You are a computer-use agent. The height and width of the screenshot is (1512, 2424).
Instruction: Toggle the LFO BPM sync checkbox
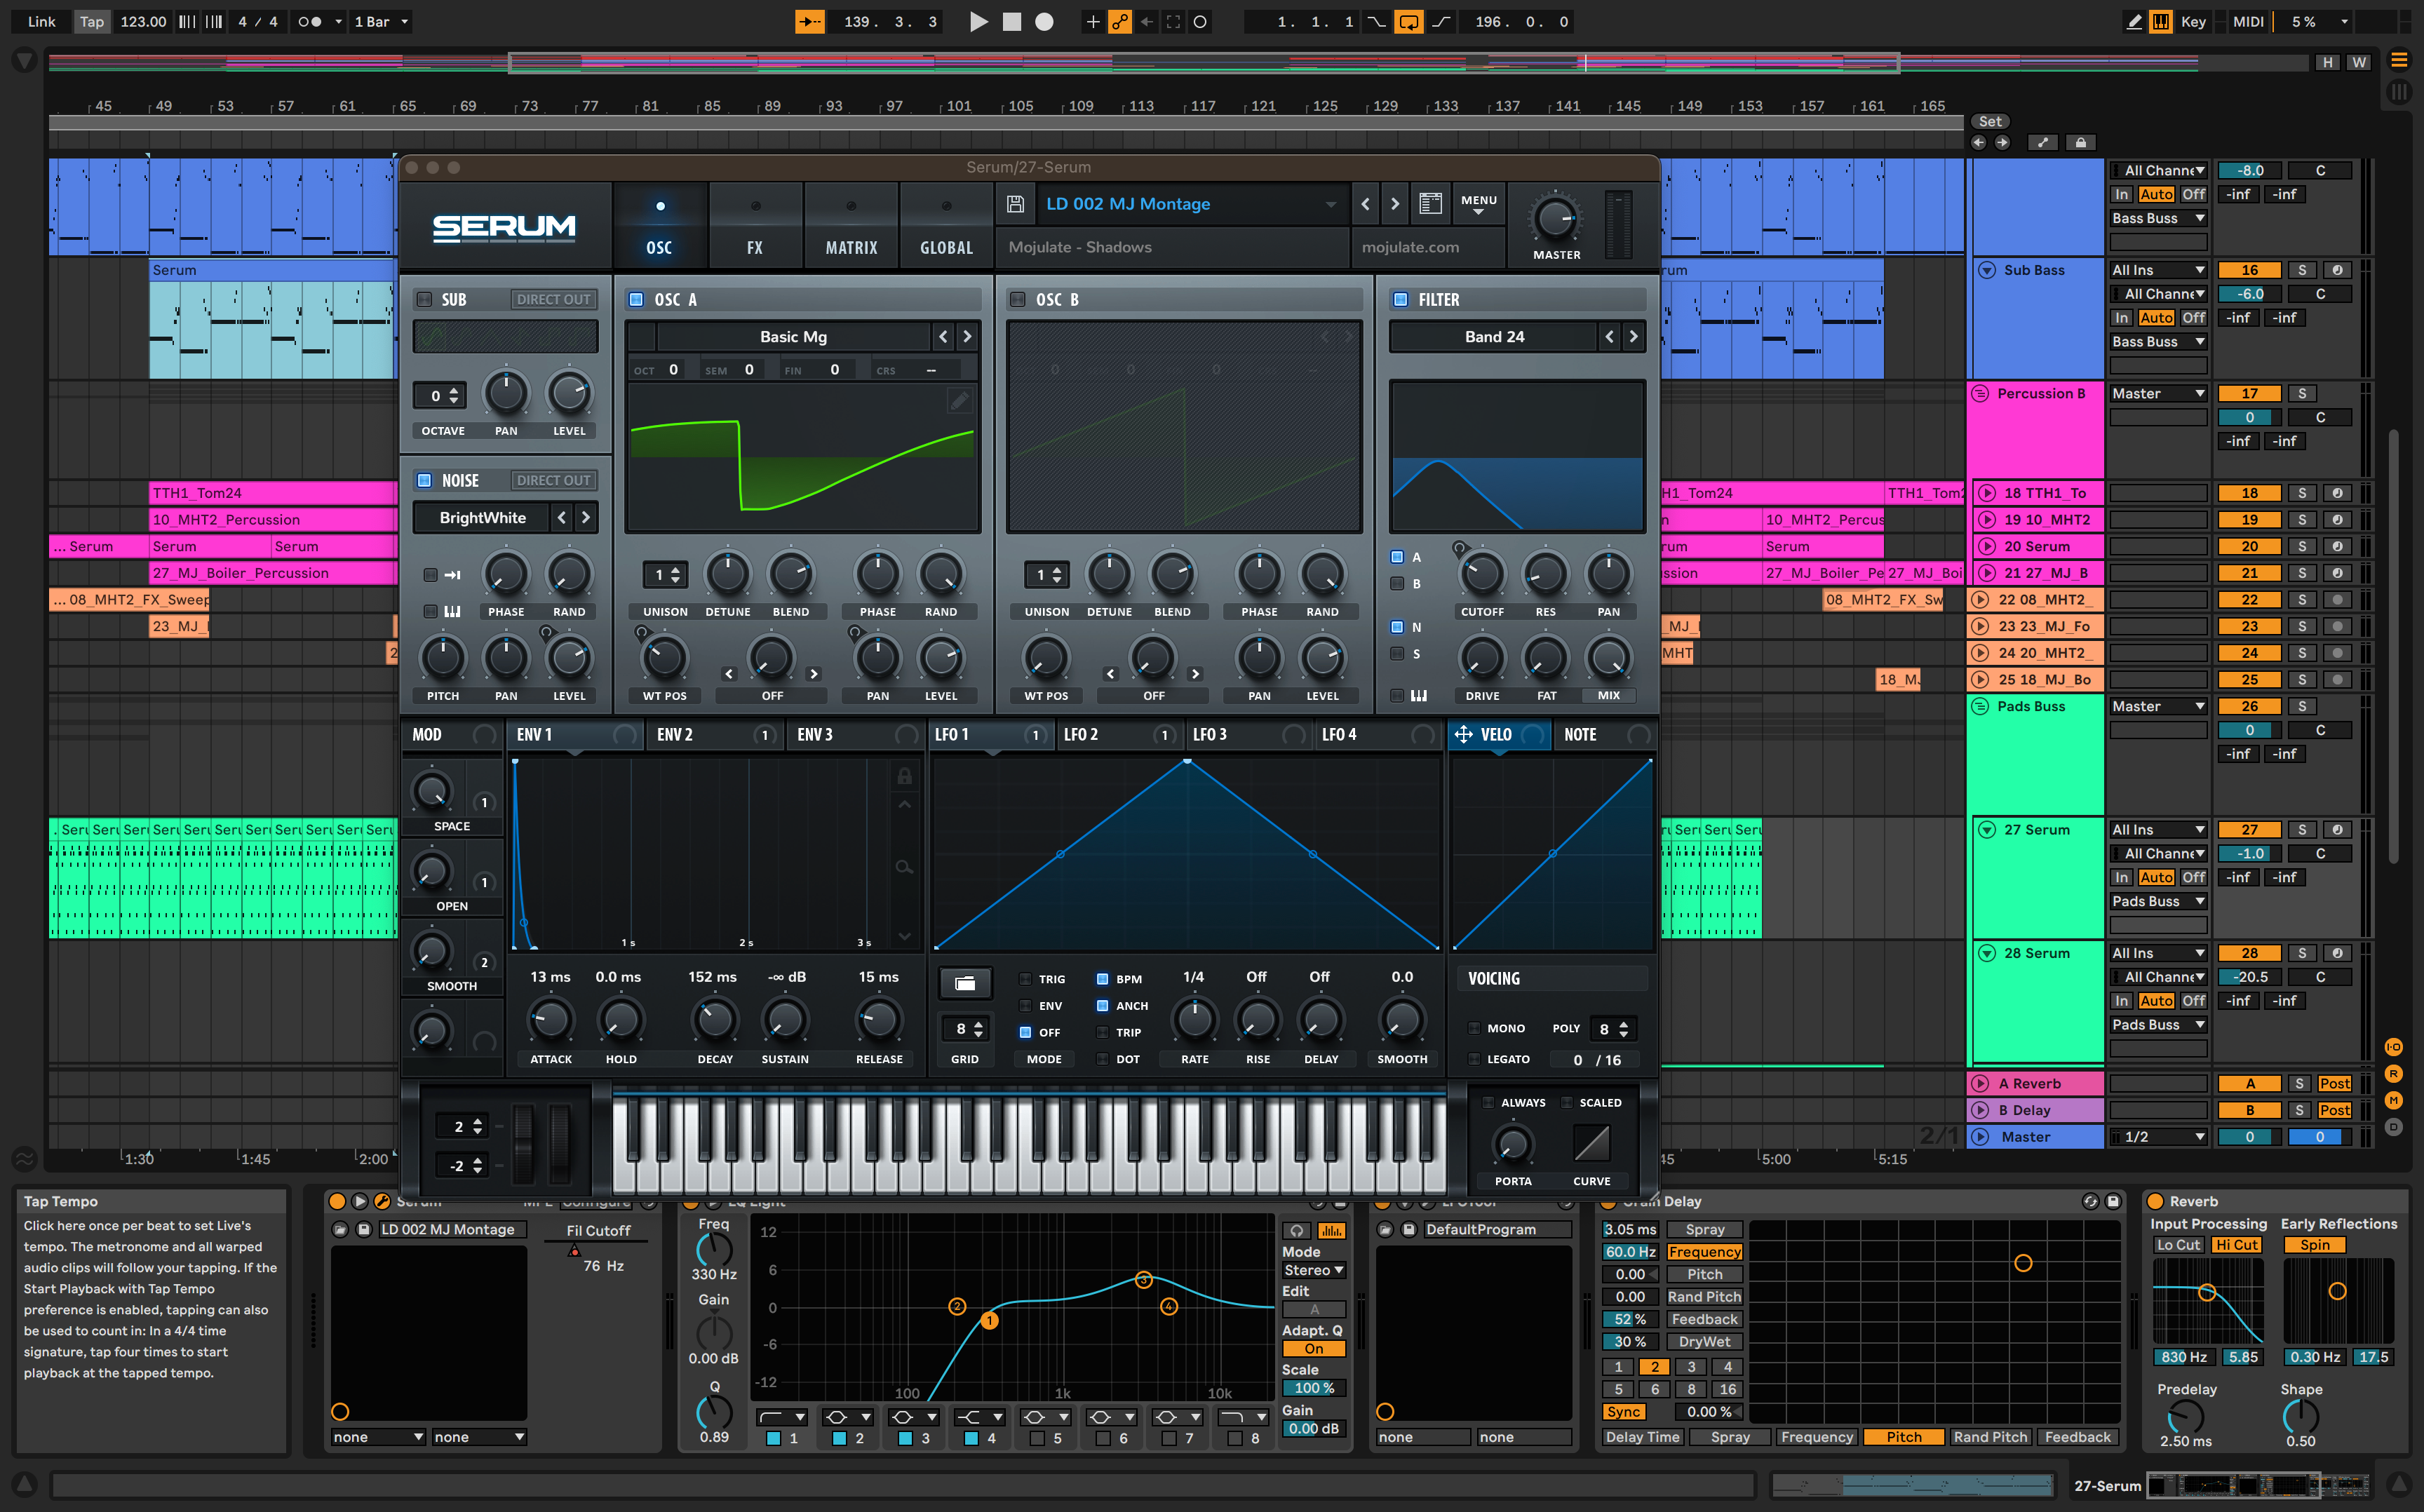[1102, 979]
